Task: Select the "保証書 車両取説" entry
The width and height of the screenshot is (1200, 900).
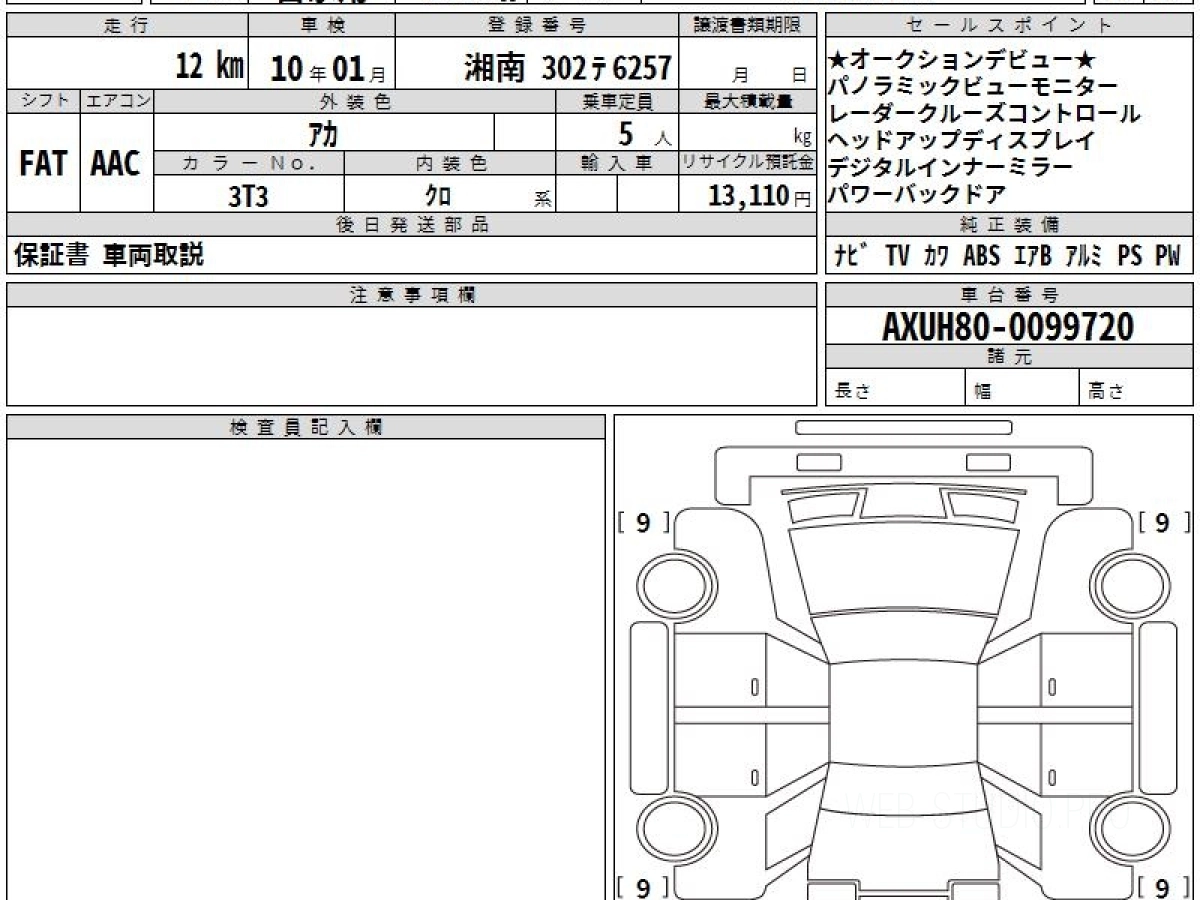Action: click(108, 256)
